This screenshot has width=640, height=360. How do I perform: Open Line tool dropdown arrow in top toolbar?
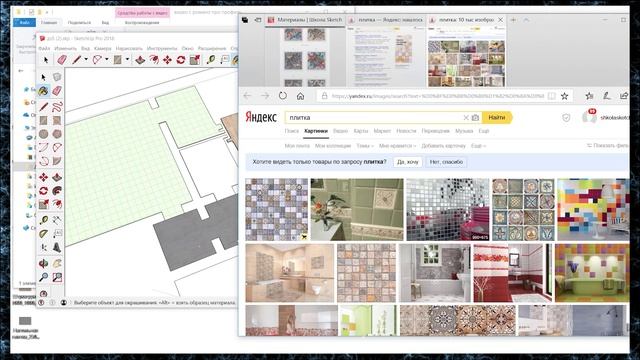(86, 60)
